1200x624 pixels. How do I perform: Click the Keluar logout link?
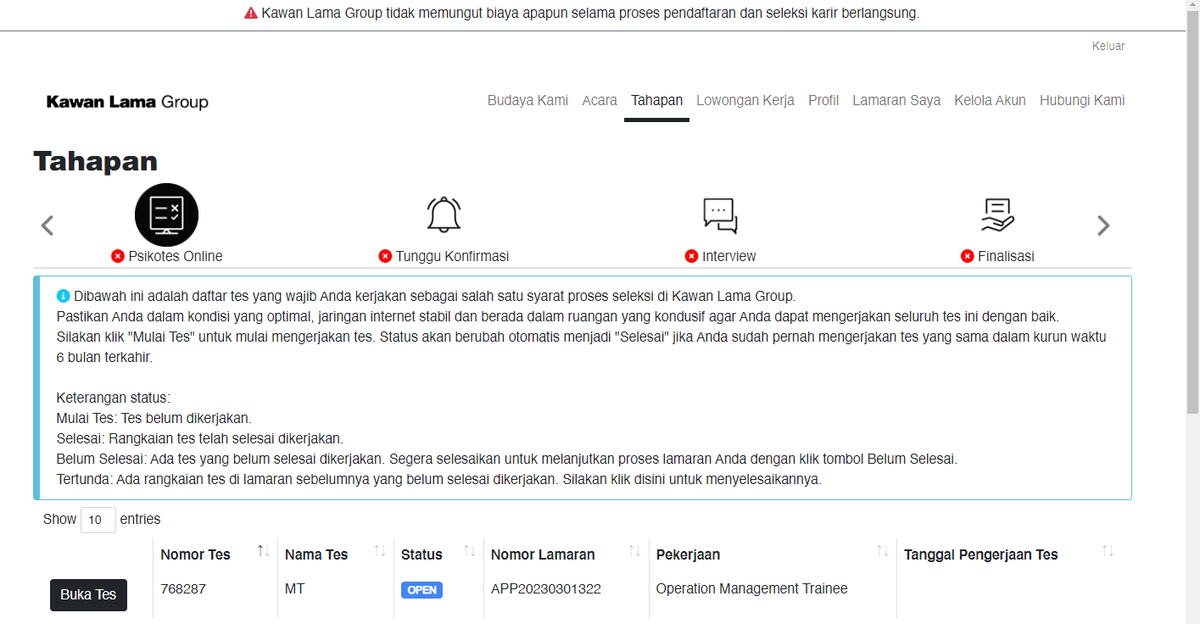(x=1108, y=46)
